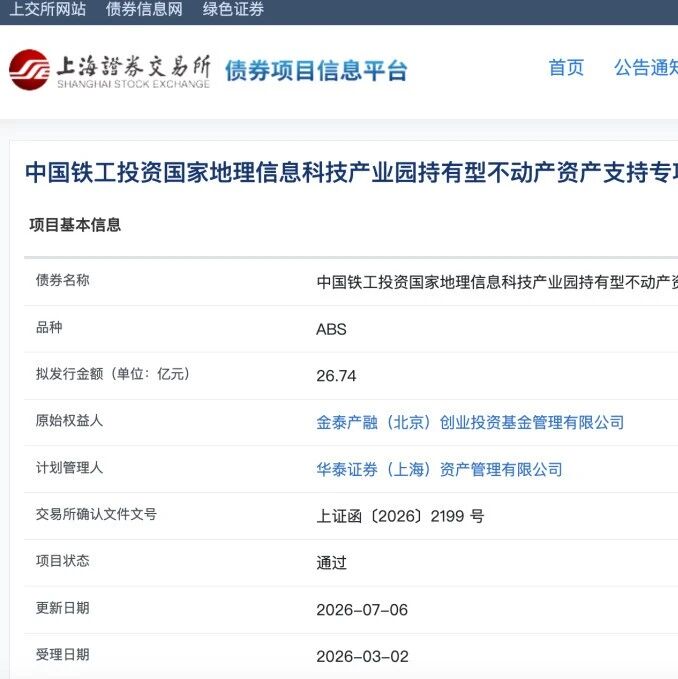Click the 债券项目信息平台 platform title
This screenshot has height=679, width=678.
(x=316, y=70)
